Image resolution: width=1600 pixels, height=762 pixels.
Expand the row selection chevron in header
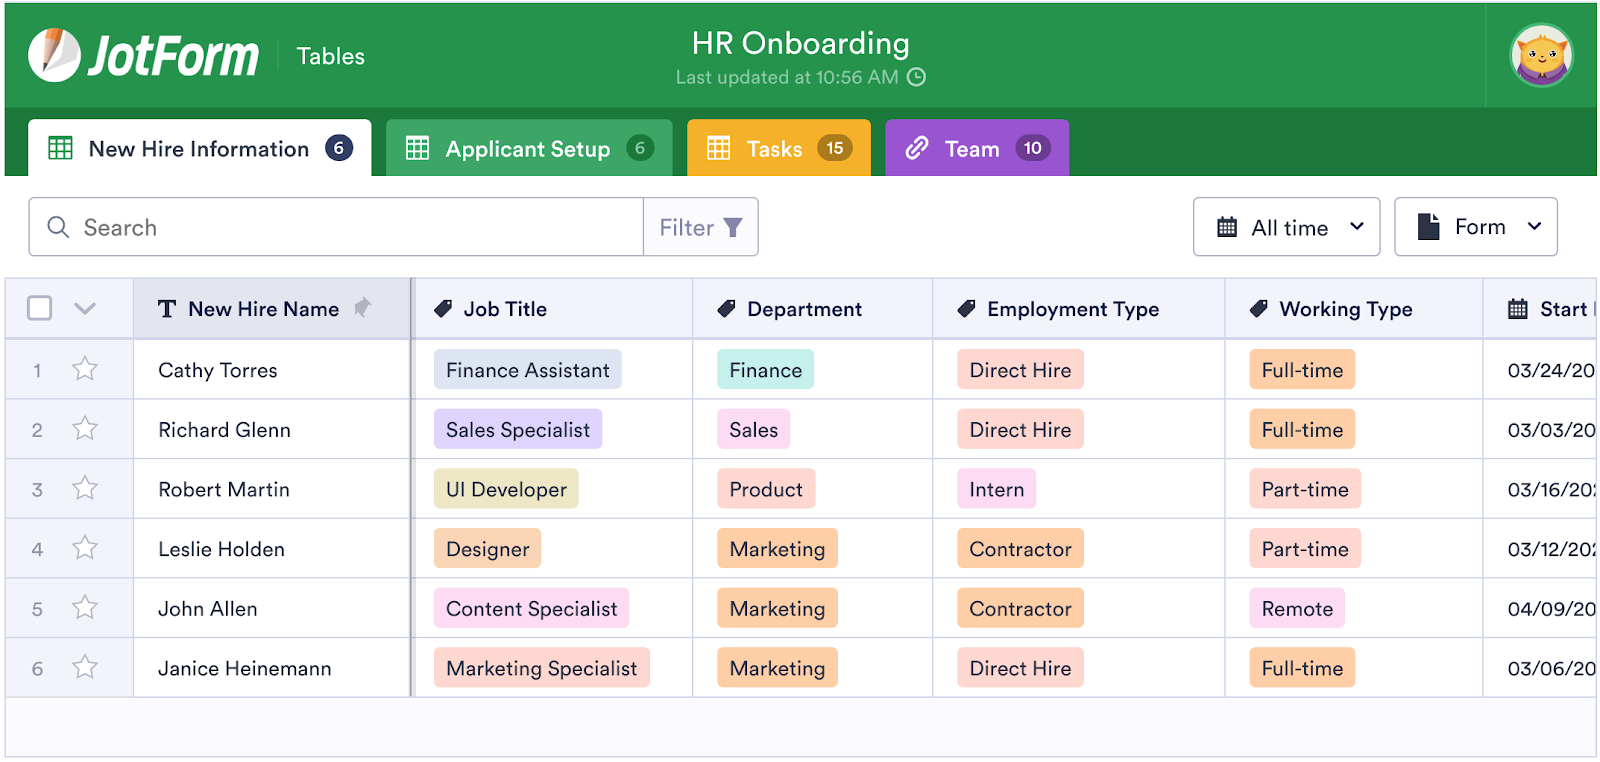[x=85, y=308]
